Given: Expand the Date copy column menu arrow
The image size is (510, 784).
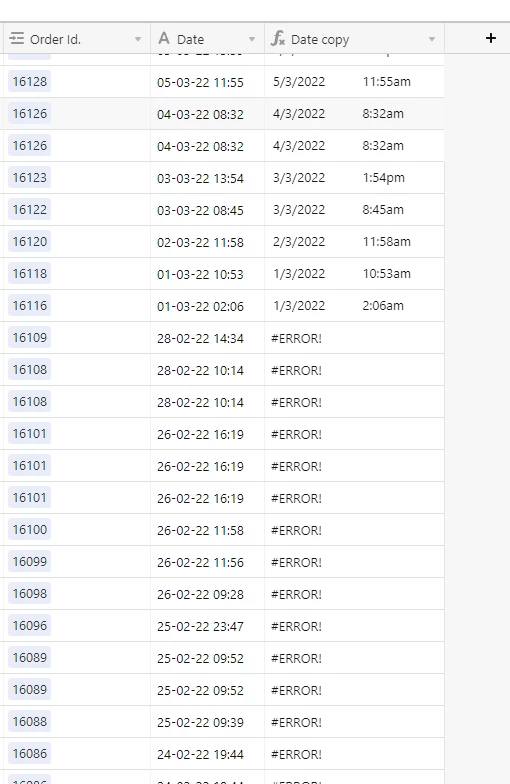Looking at the screenshot, I should click(x=432, y=39).
